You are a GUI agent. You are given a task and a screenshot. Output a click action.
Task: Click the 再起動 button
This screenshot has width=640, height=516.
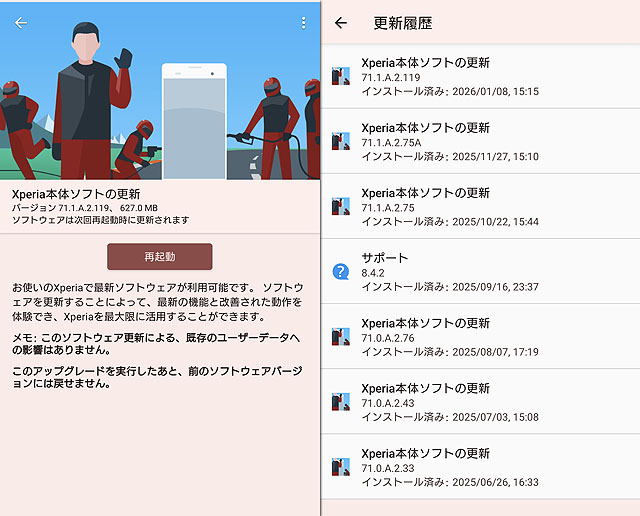(160, 256)
